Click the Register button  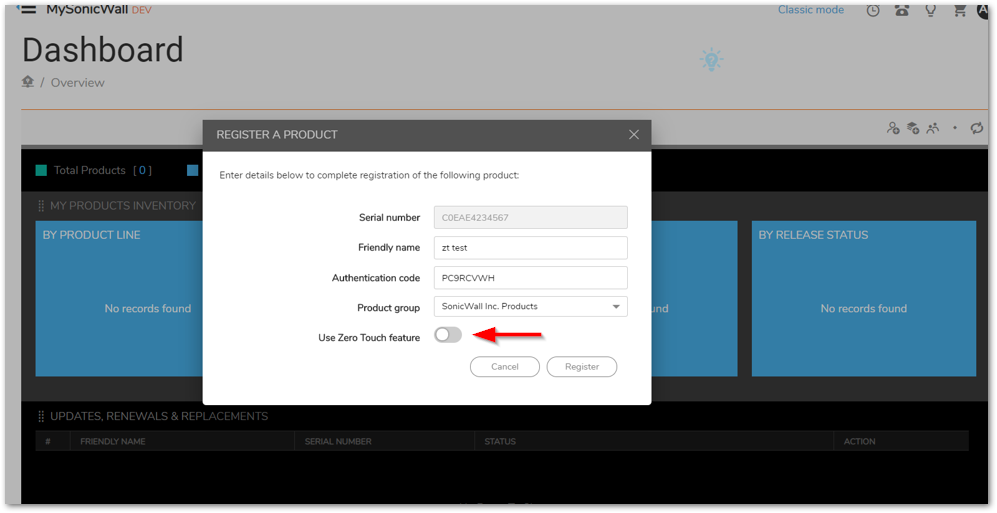coord(581,367)
